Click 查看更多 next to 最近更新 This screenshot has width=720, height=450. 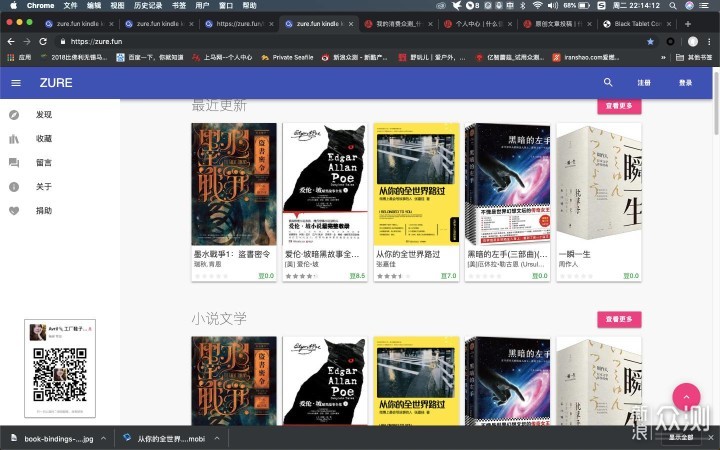(x=619, y=106)
